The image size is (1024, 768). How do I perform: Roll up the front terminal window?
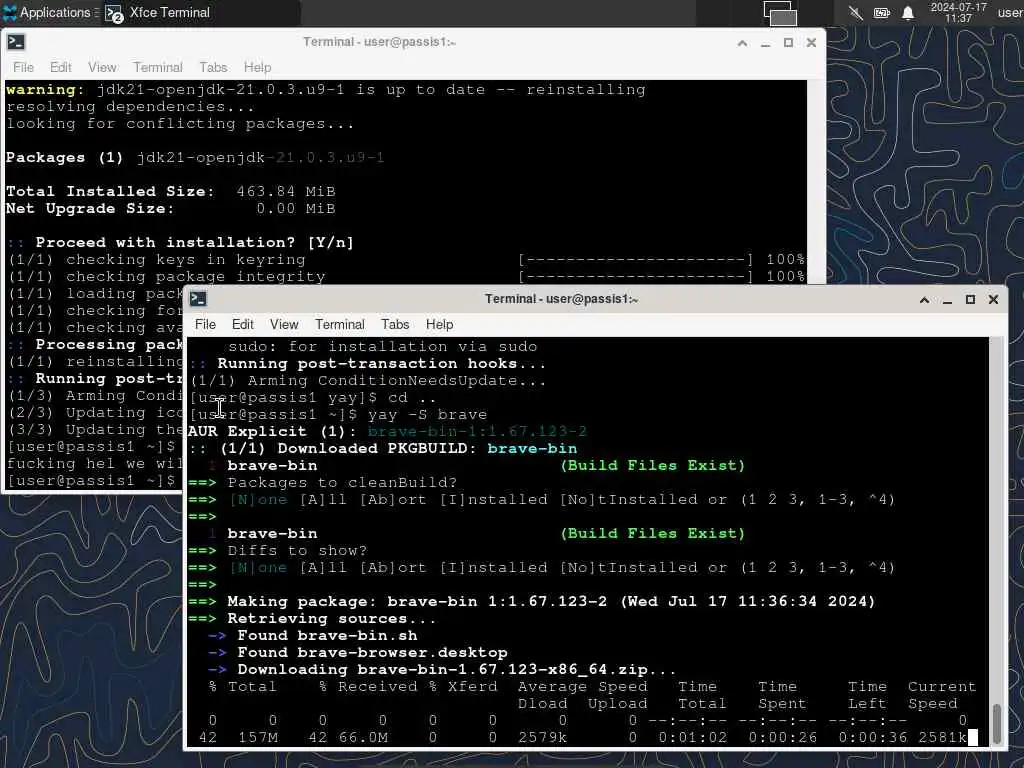pyautogui.click(x=925, y=300)
